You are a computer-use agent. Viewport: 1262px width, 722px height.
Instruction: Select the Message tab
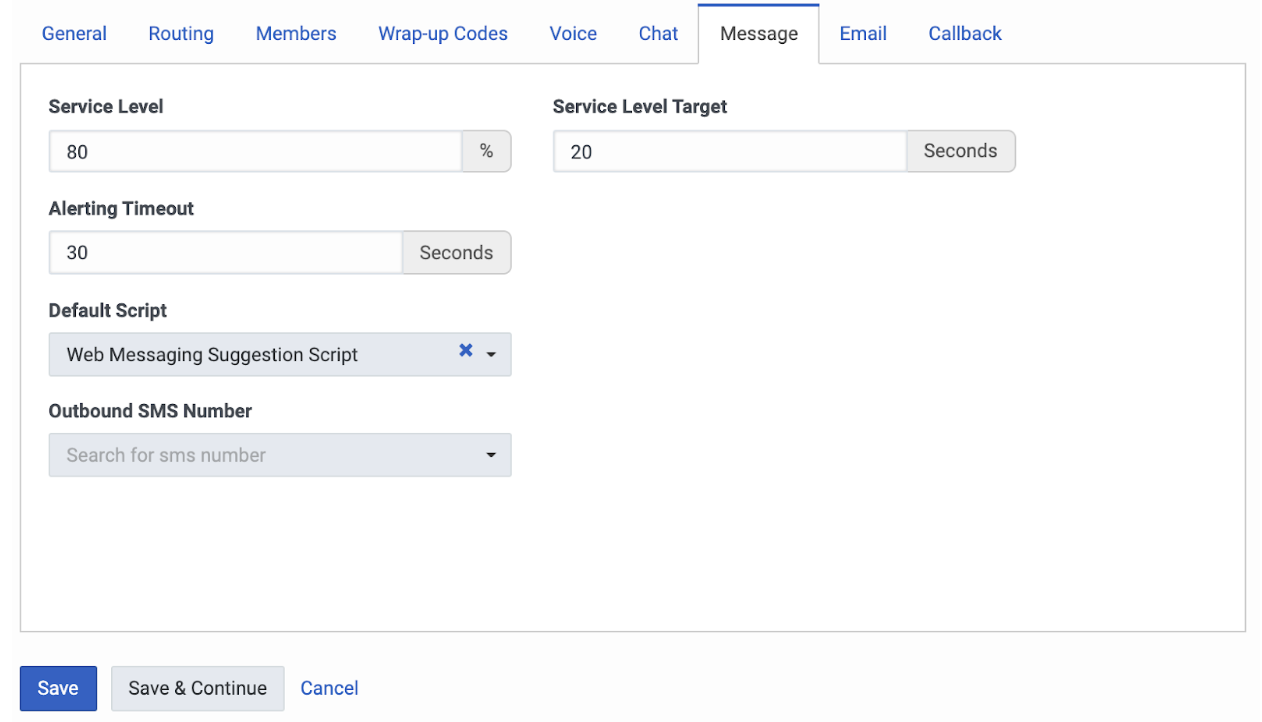click(759, 34)
